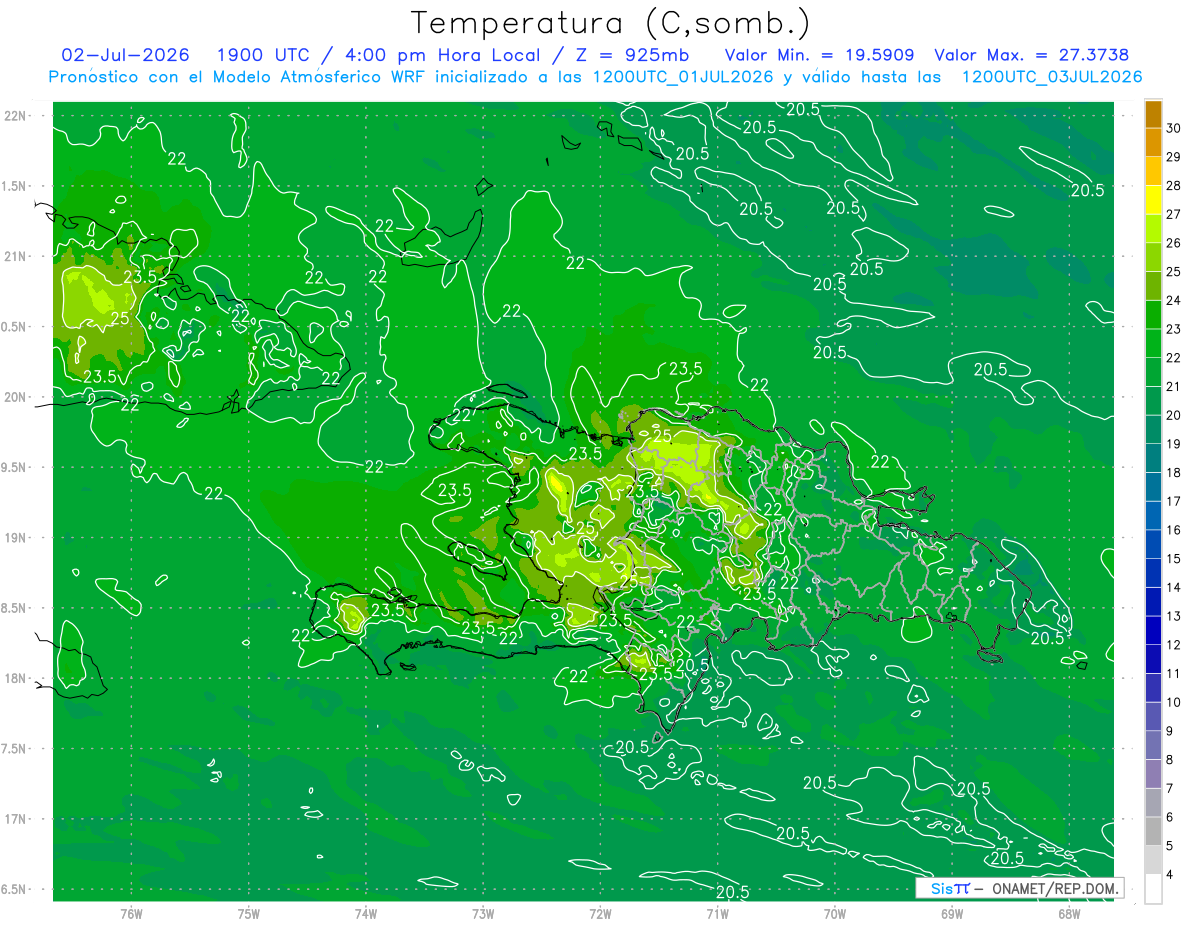The width and height of the screenshot is (1200, 927).
Task: Click the legend scale value '16'
Action: pyautogui.click(x=1174, y=531)
